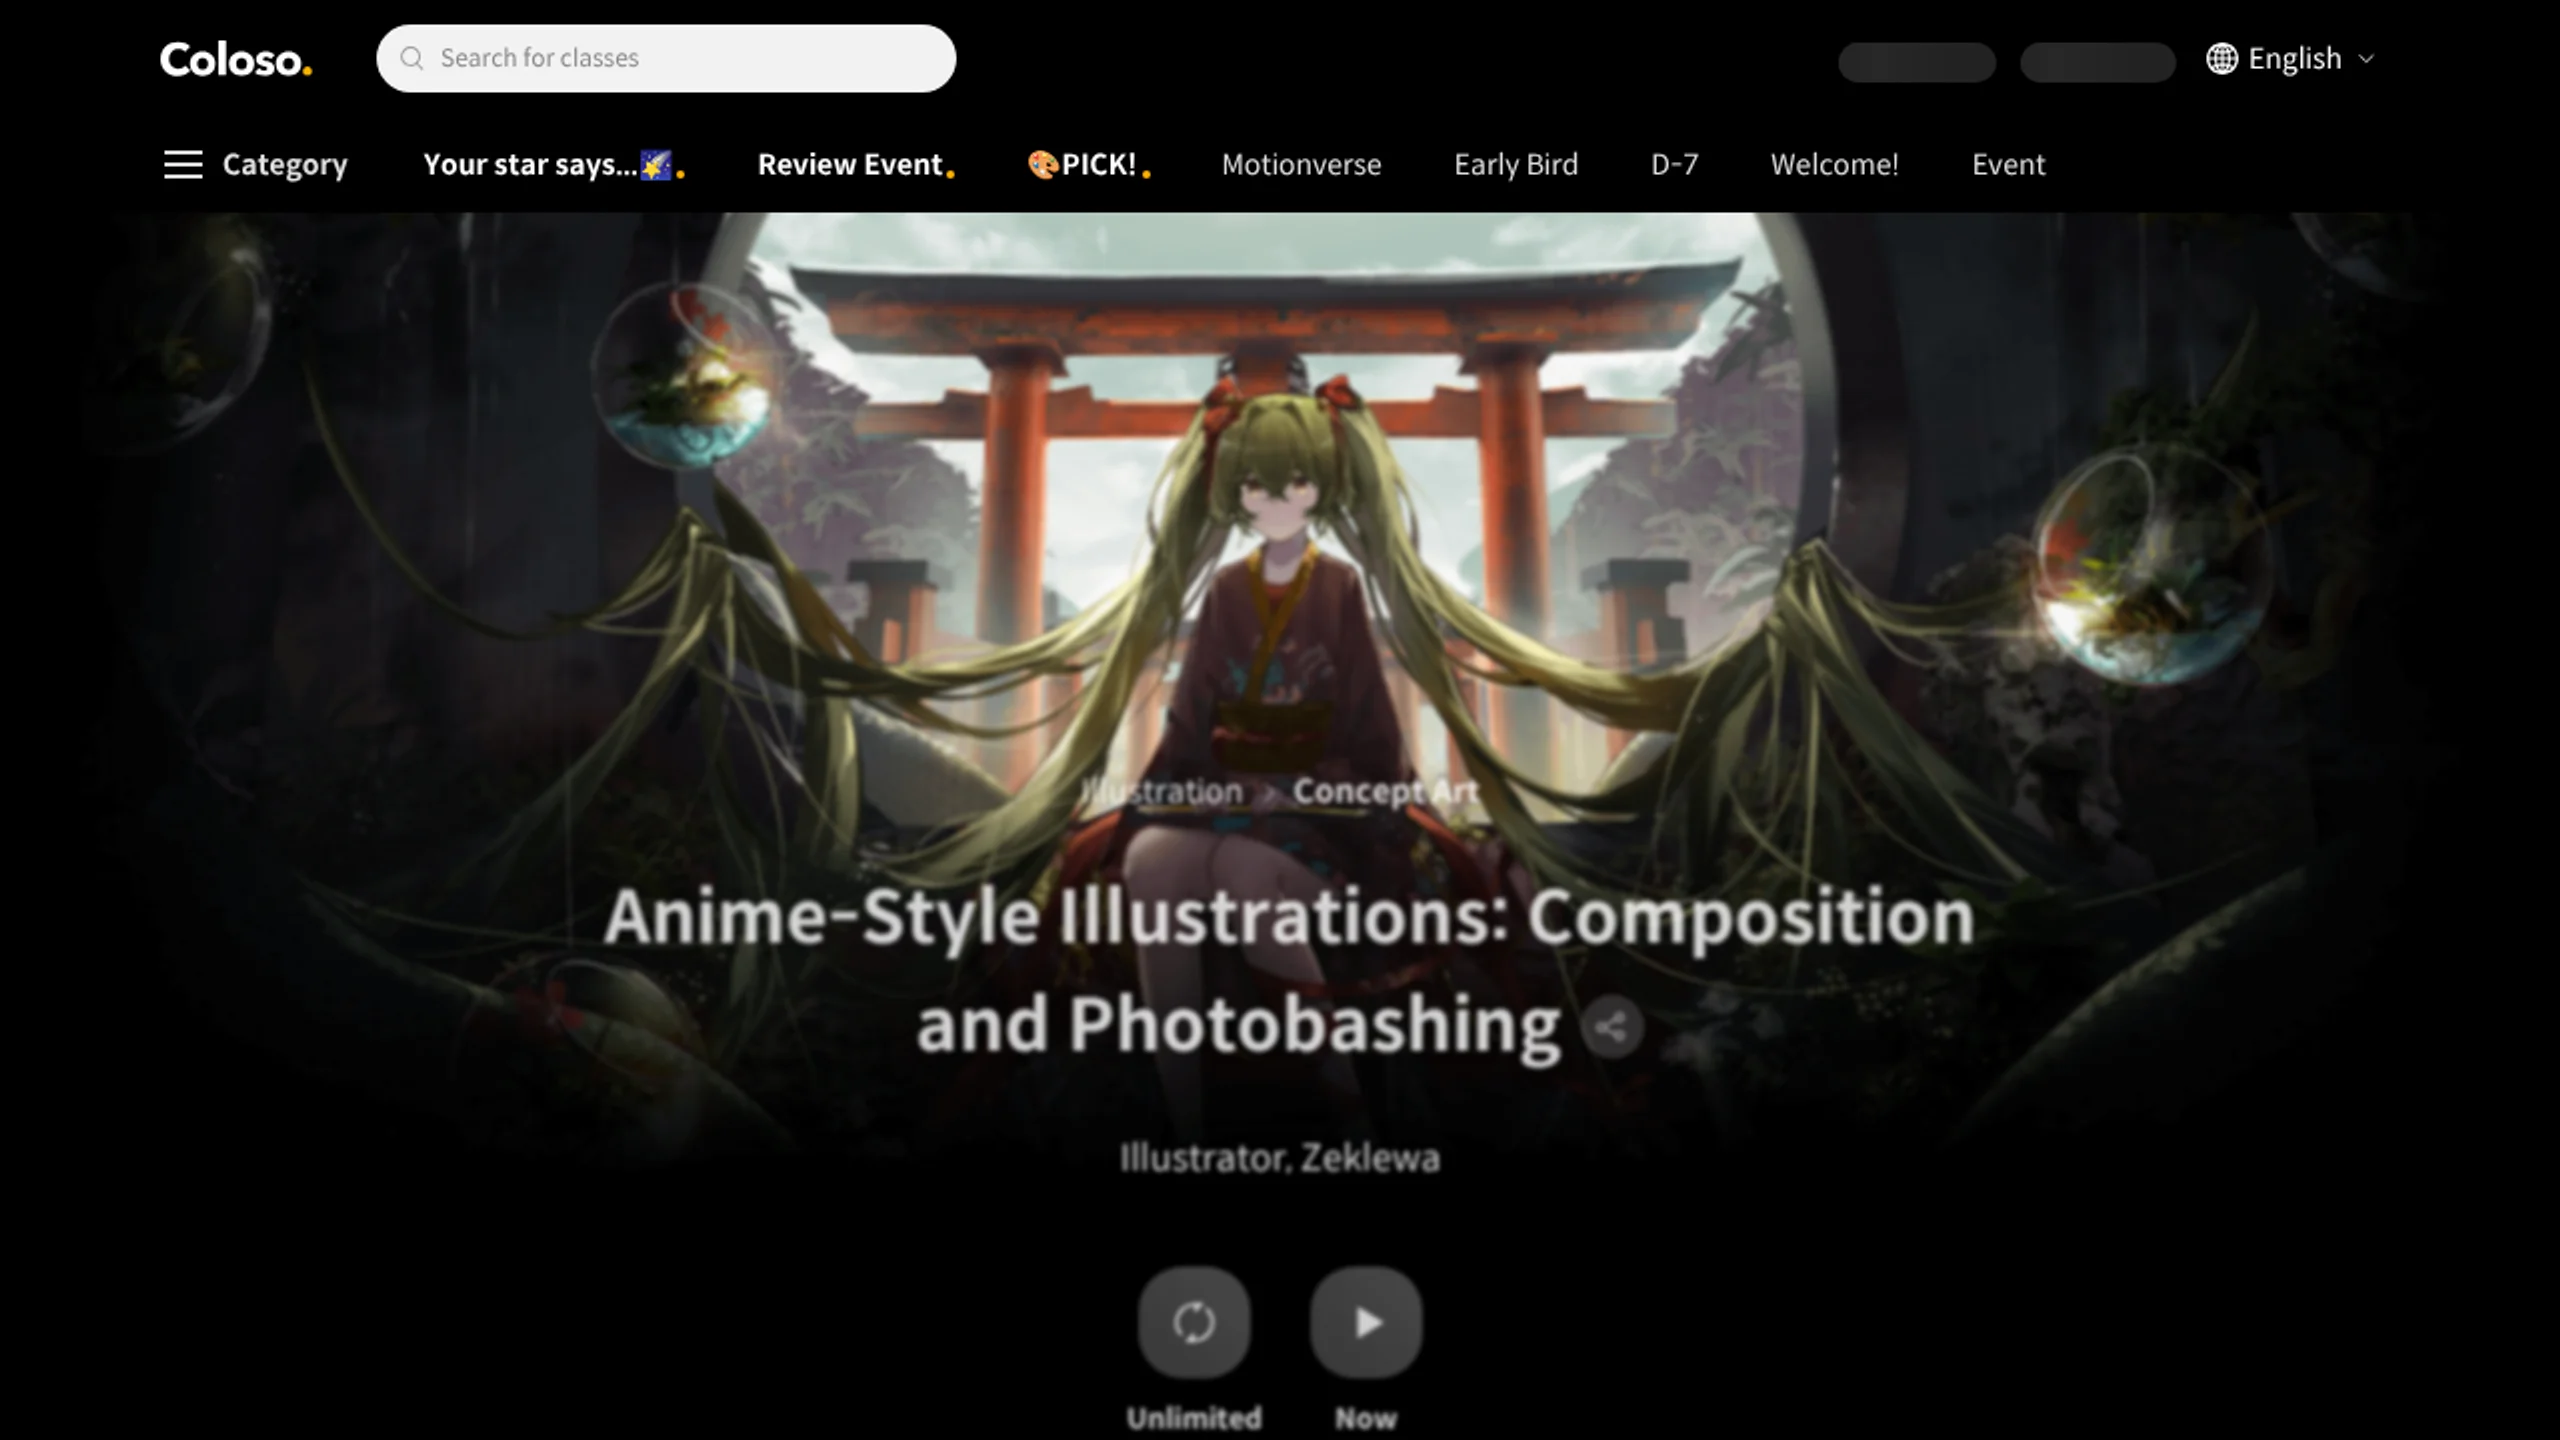This screenshot has width=2560, height=1440.
Task: Open the D-7 section
Action: coord(1674,164)
